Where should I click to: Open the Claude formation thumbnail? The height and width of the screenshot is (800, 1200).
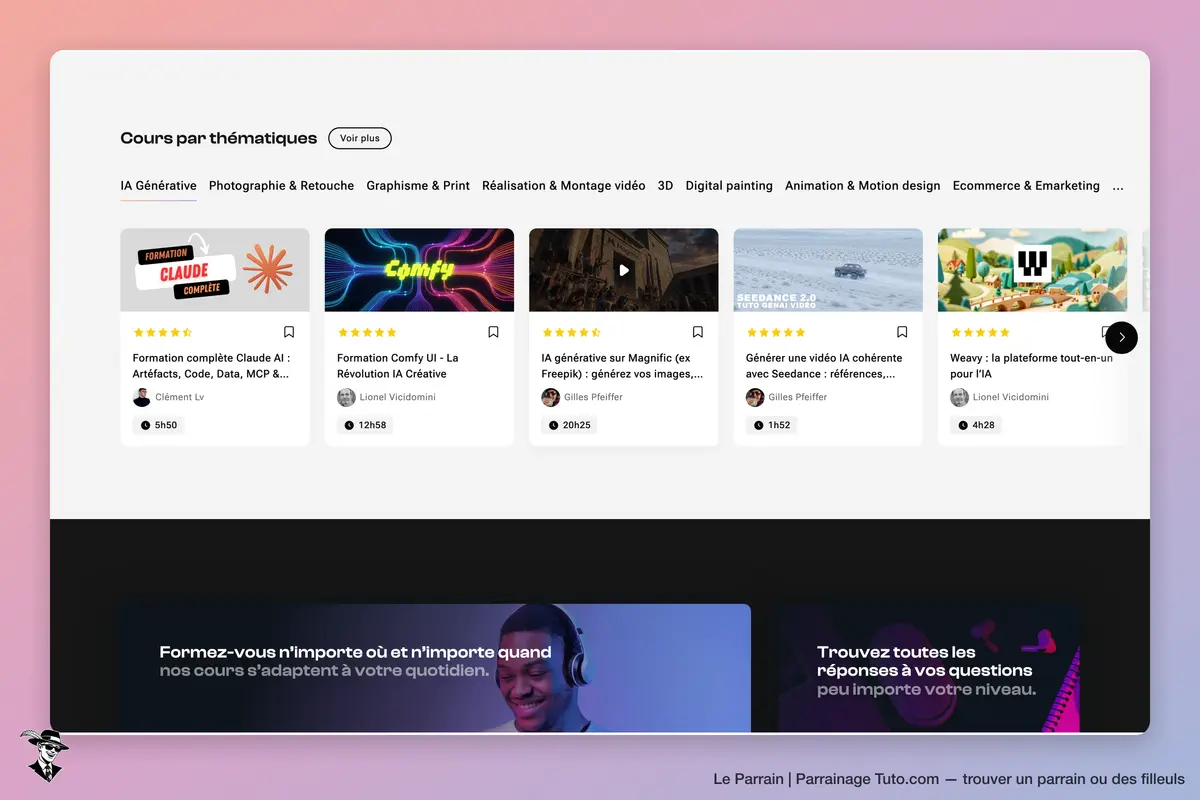click(215, 270)
